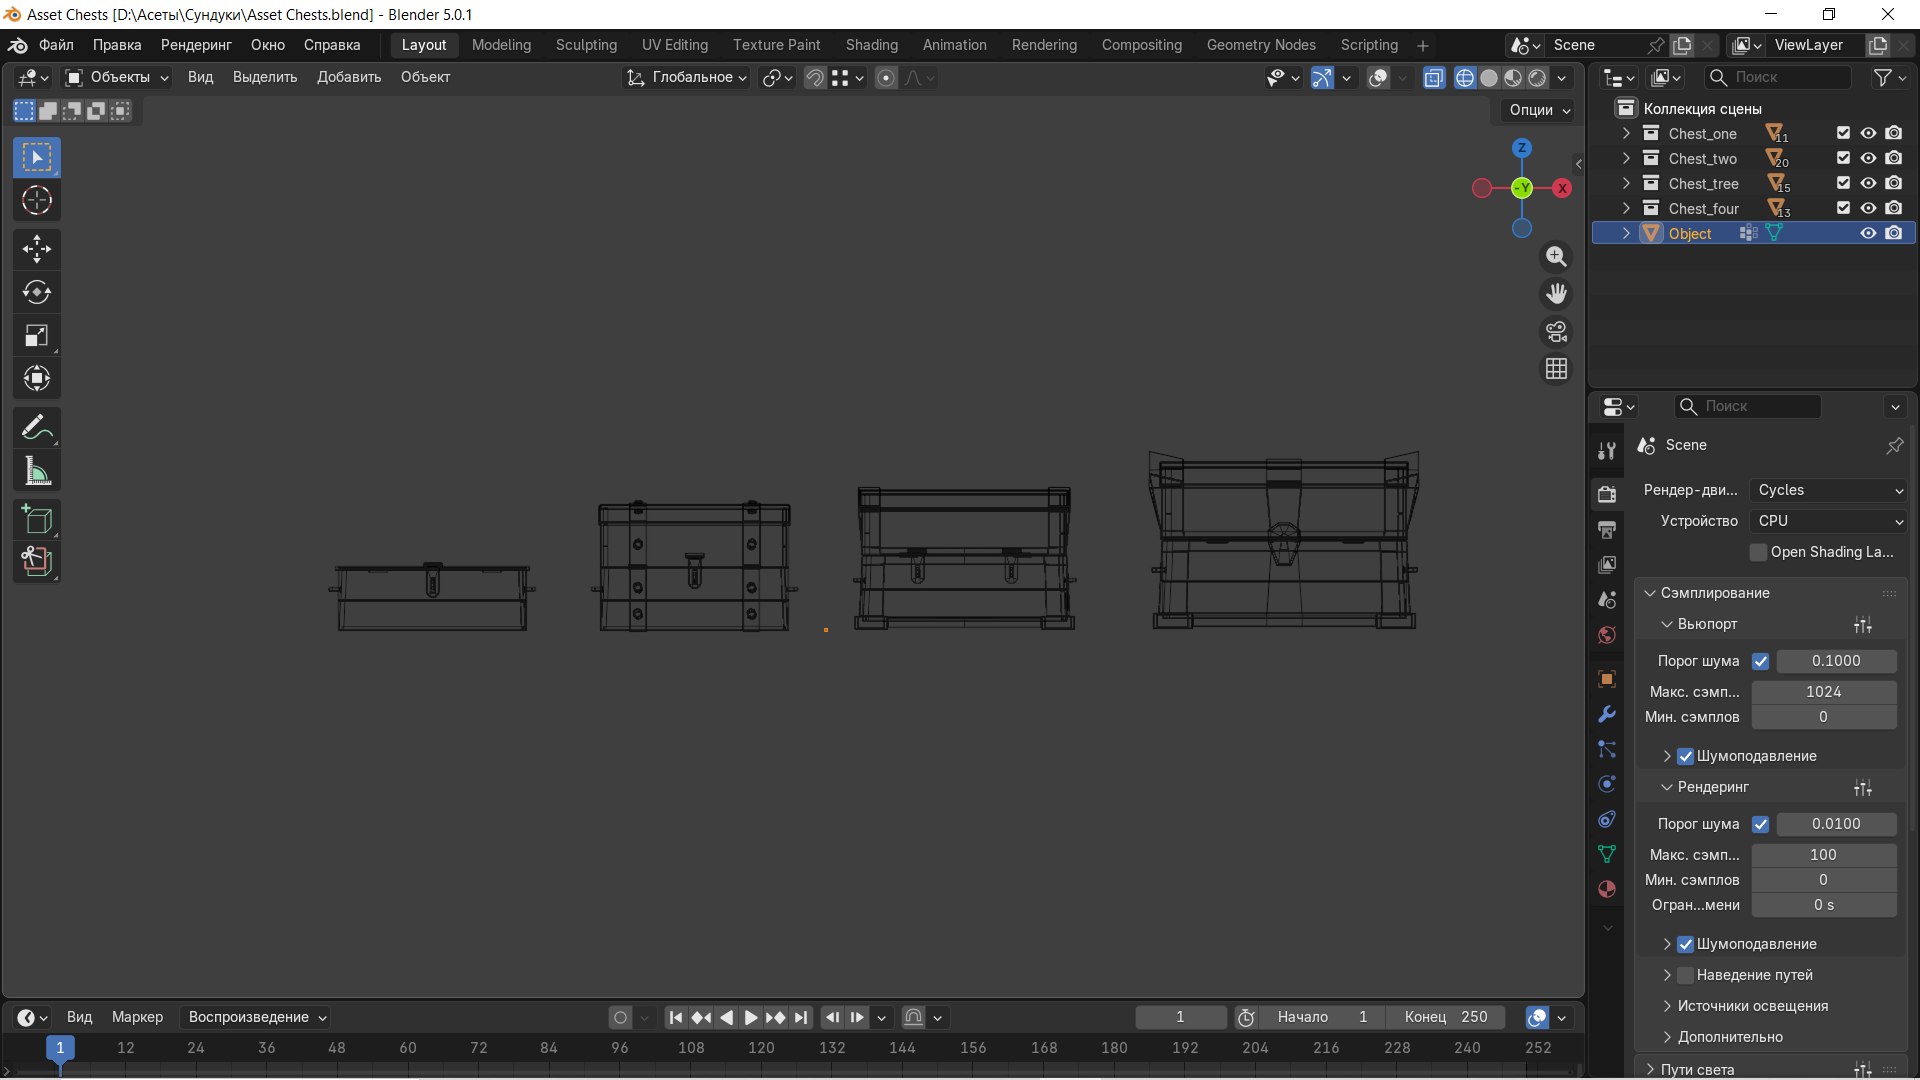
Task: Choose the Annotate pencil tool
Action: pos(37,428)
